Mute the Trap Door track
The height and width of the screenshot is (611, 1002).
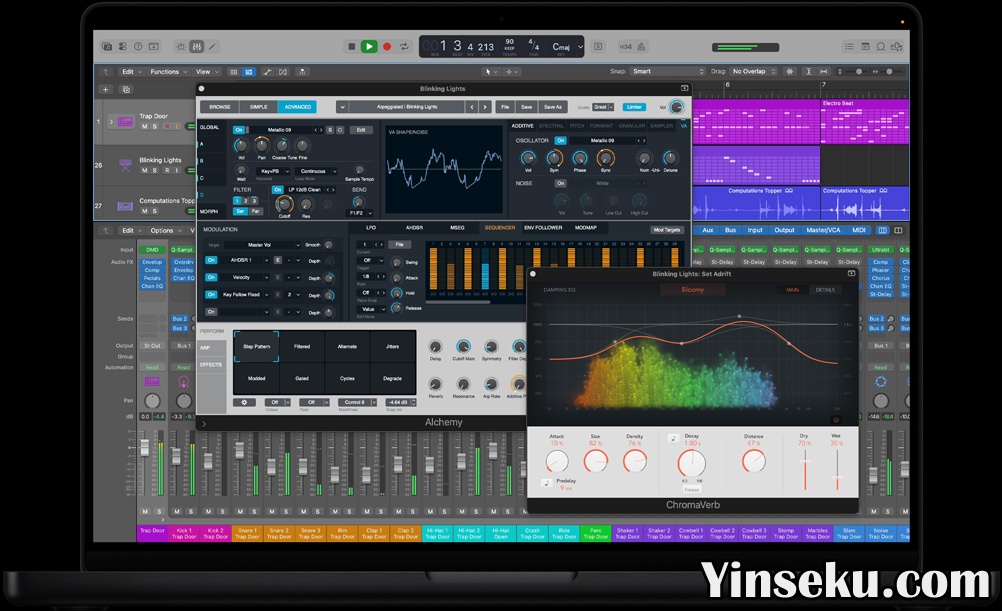(144, 127)
